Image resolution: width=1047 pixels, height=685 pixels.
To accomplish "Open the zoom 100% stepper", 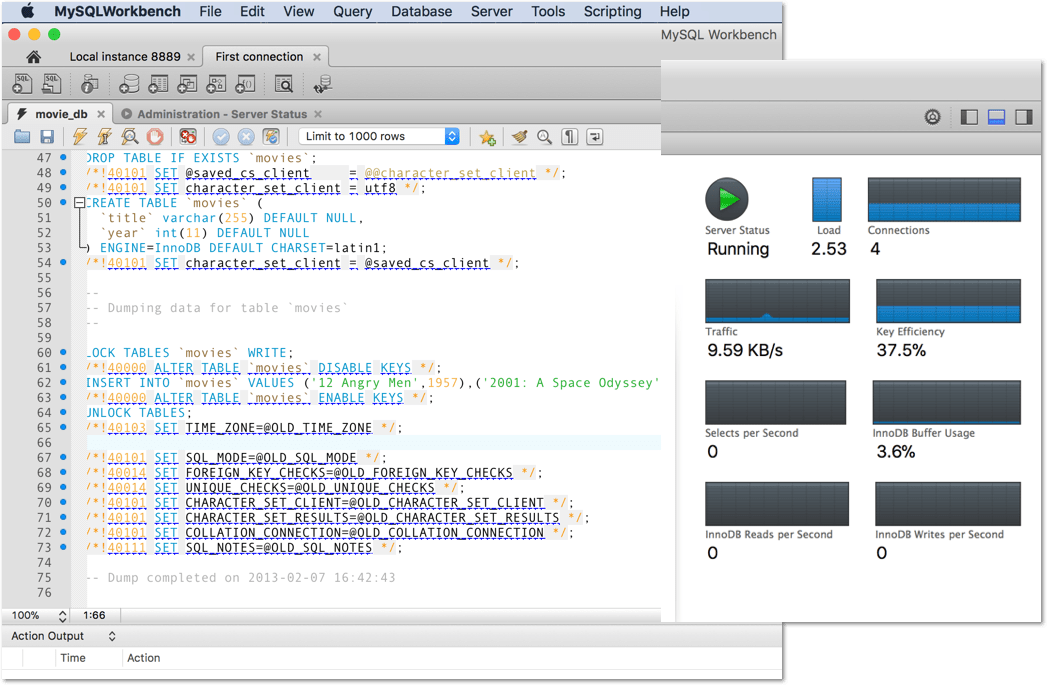I will [62, 615].
